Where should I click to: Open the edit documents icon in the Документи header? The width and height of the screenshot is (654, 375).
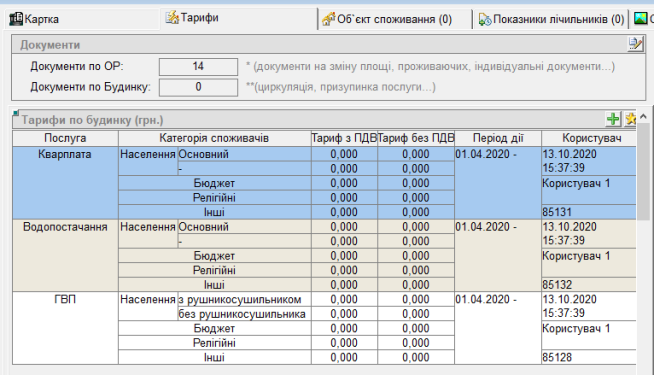click(x=636, y=44)
